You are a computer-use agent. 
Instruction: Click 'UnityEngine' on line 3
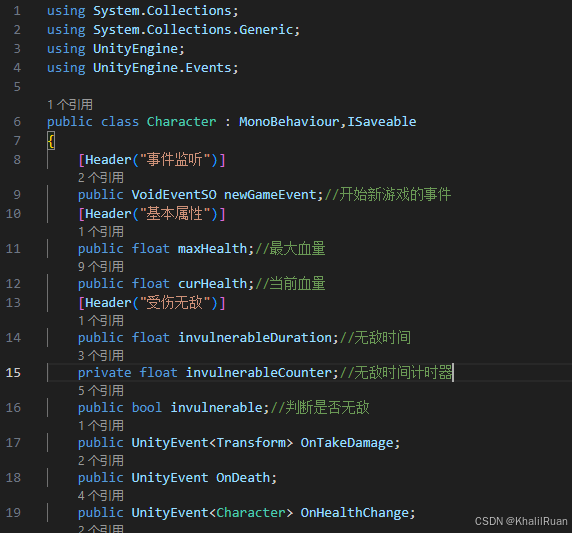(135, 49)
